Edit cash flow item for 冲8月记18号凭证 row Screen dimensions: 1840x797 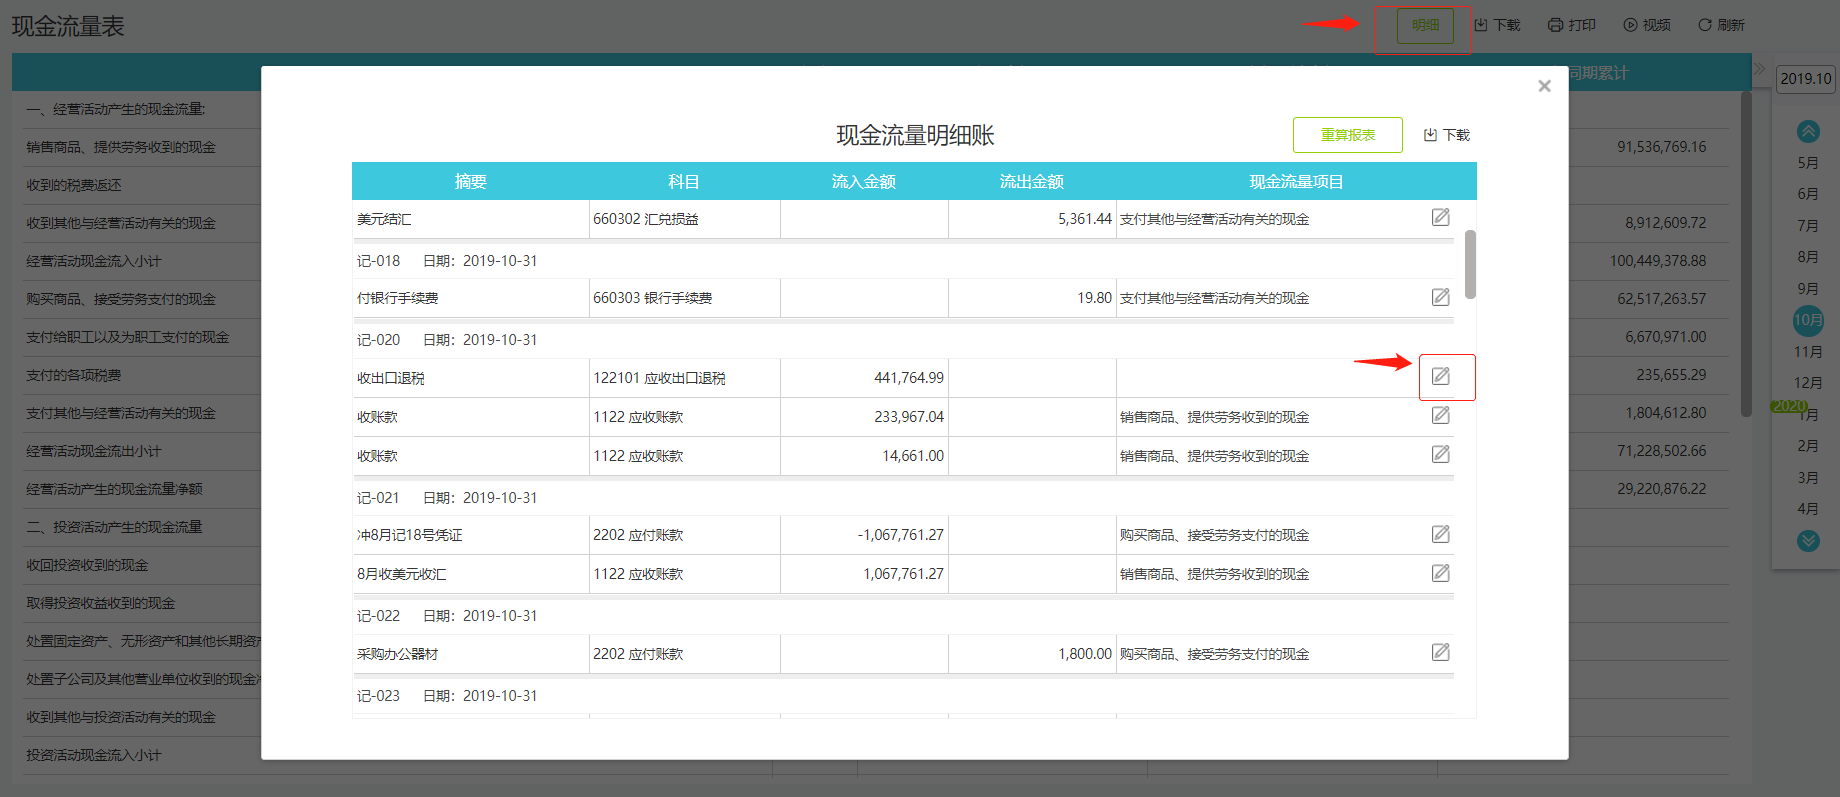coord(1440,534)
